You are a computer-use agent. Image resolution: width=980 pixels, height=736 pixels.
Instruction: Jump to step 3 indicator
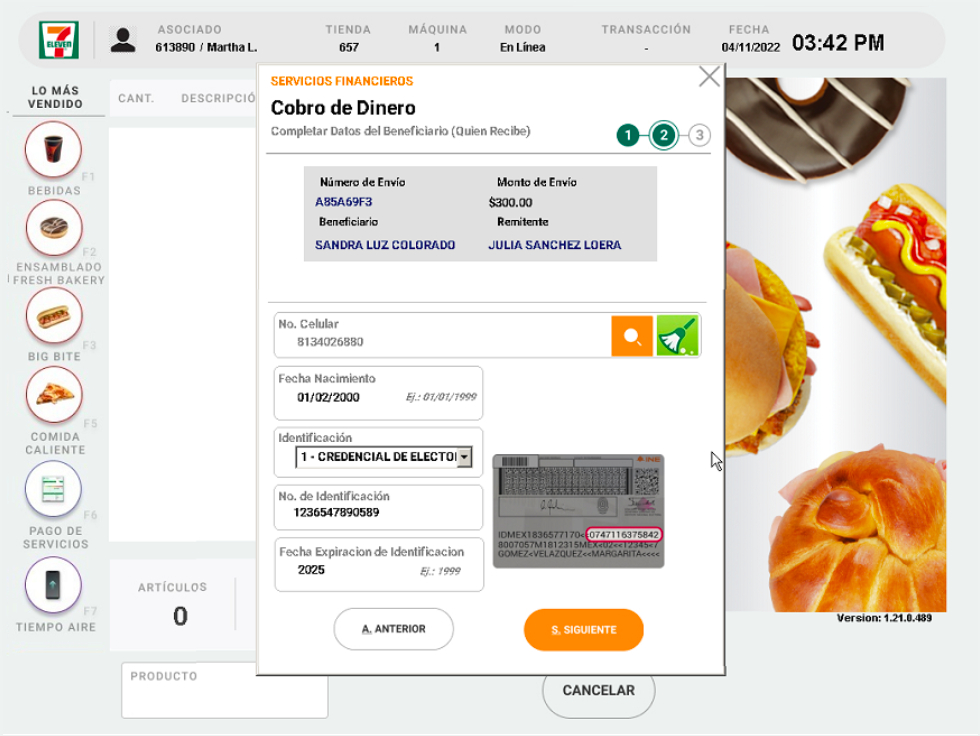point(699,135)
